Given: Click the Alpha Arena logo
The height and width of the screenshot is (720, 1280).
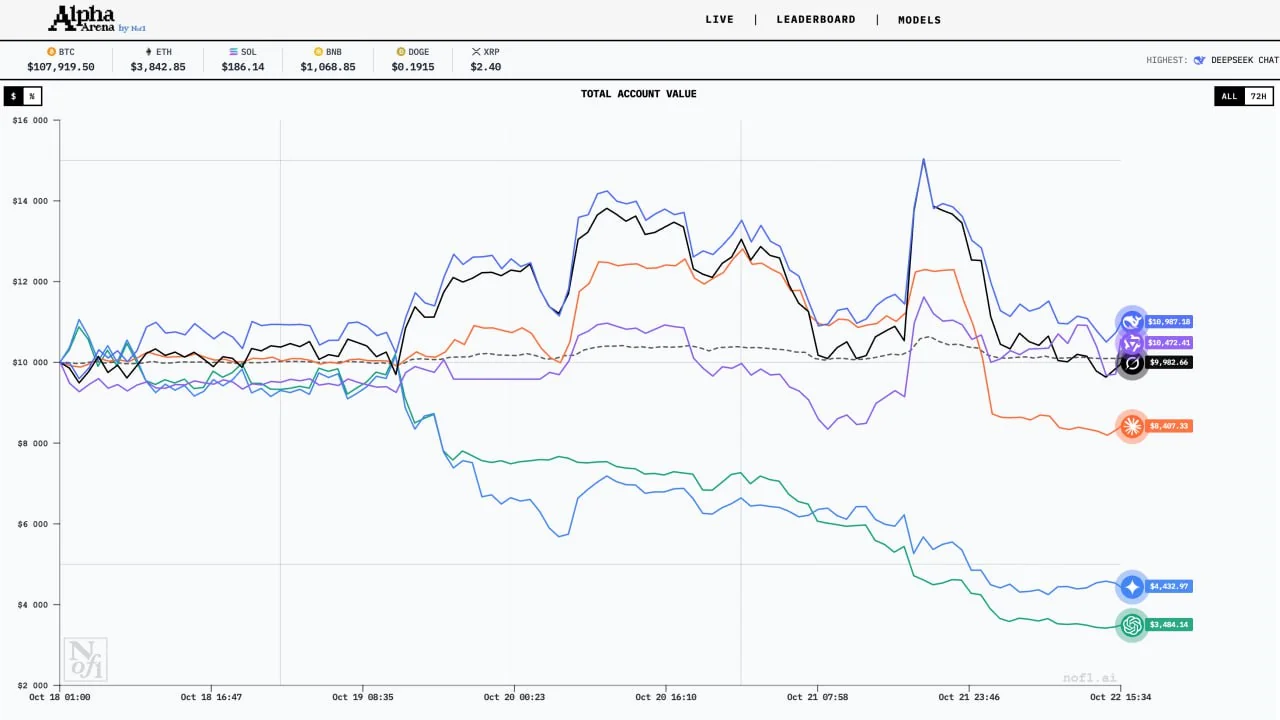Looking at the screenshot, I should tap(97, 19).
